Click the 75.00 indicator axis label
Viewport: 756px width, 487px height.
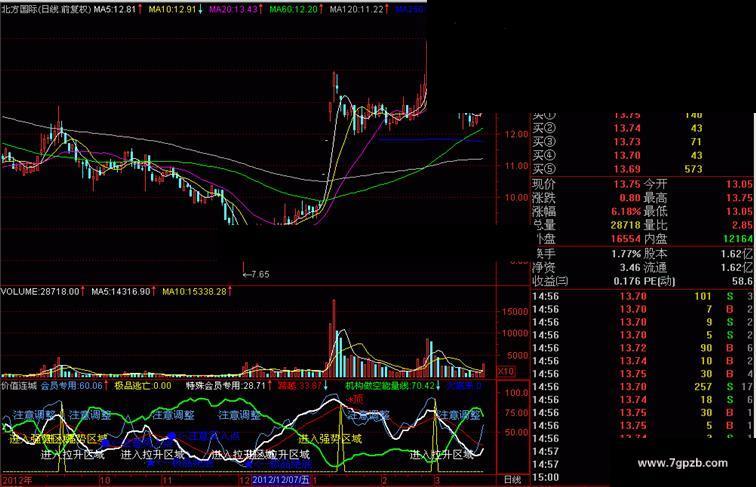516,413
